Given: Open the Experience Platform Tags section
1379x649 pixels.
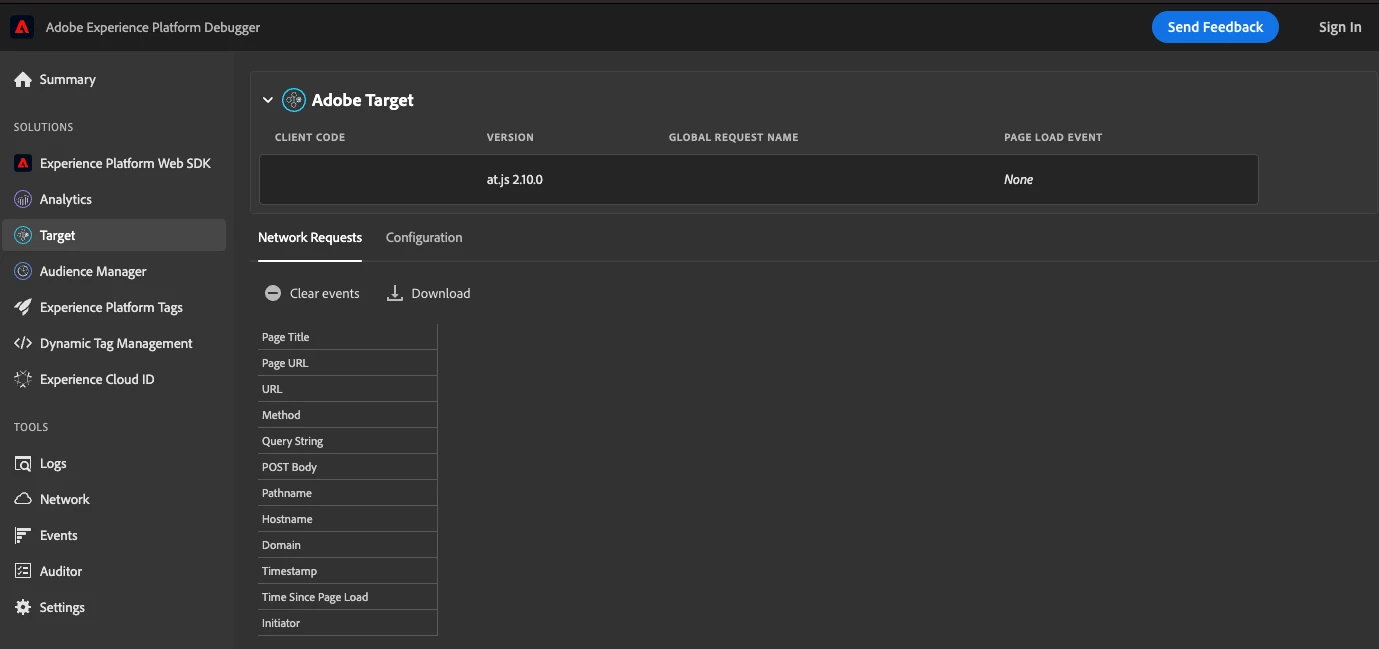Looking at the screenshot, I should coord(114,308).
